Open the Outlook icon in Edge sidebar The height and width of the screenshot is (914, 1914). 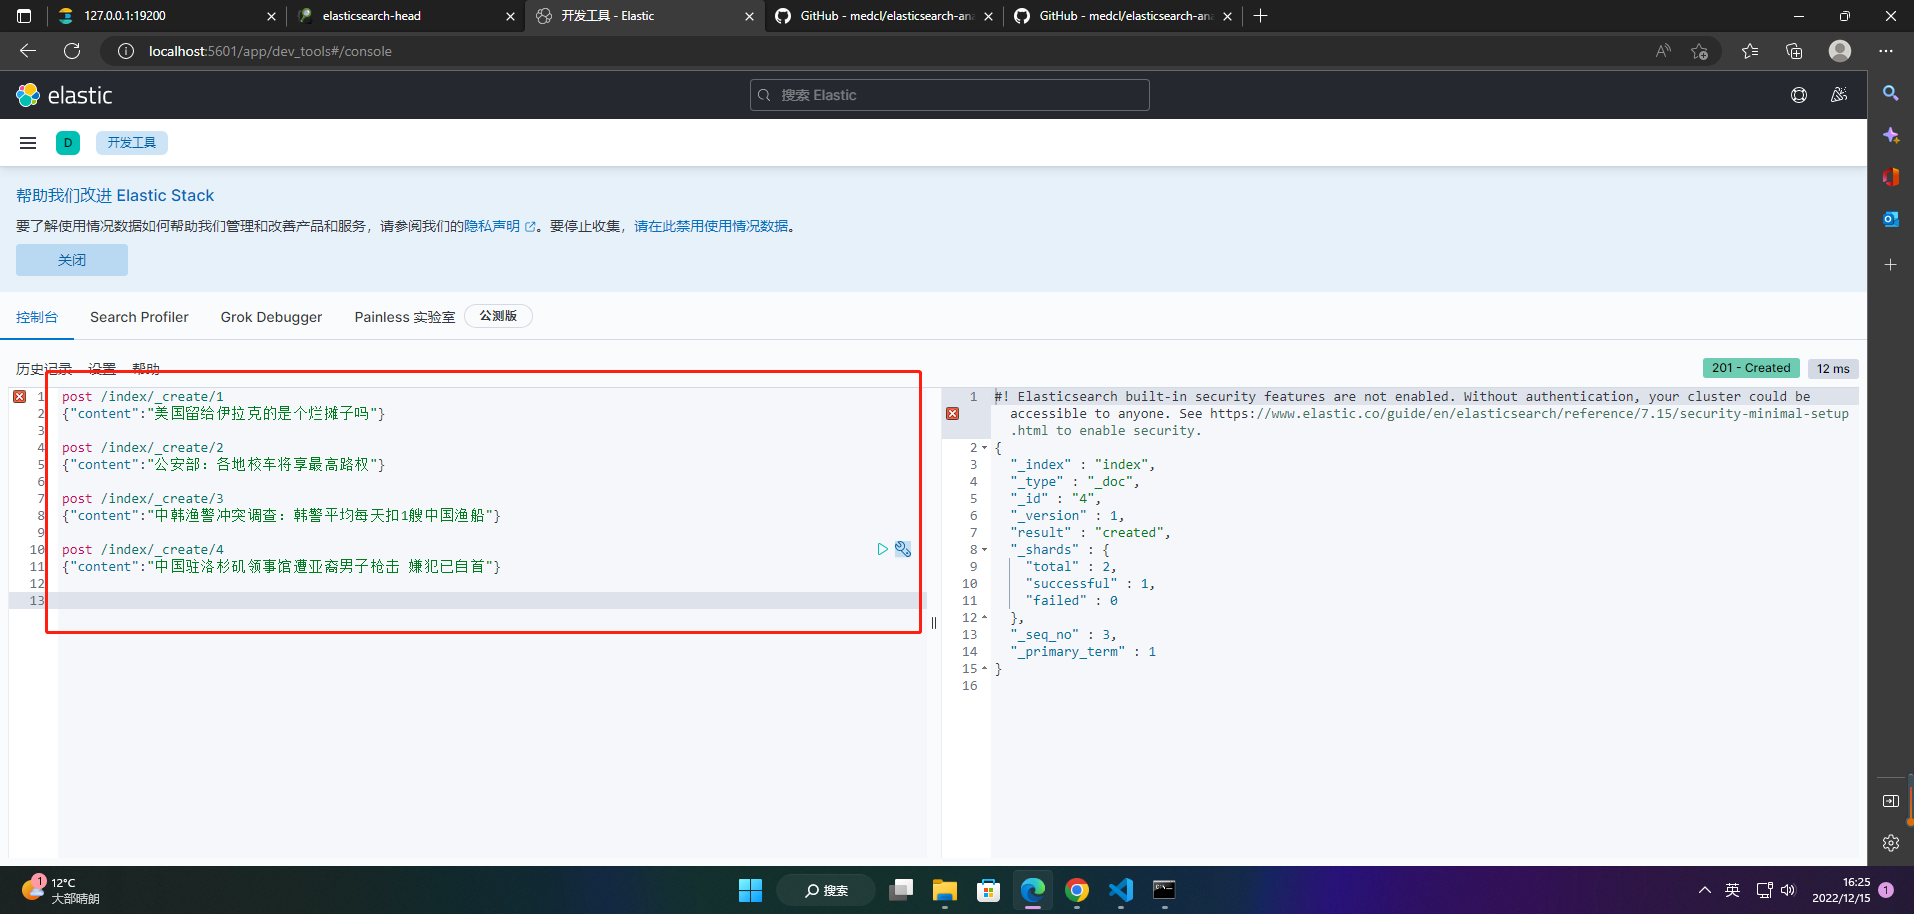click(1890, 219)
